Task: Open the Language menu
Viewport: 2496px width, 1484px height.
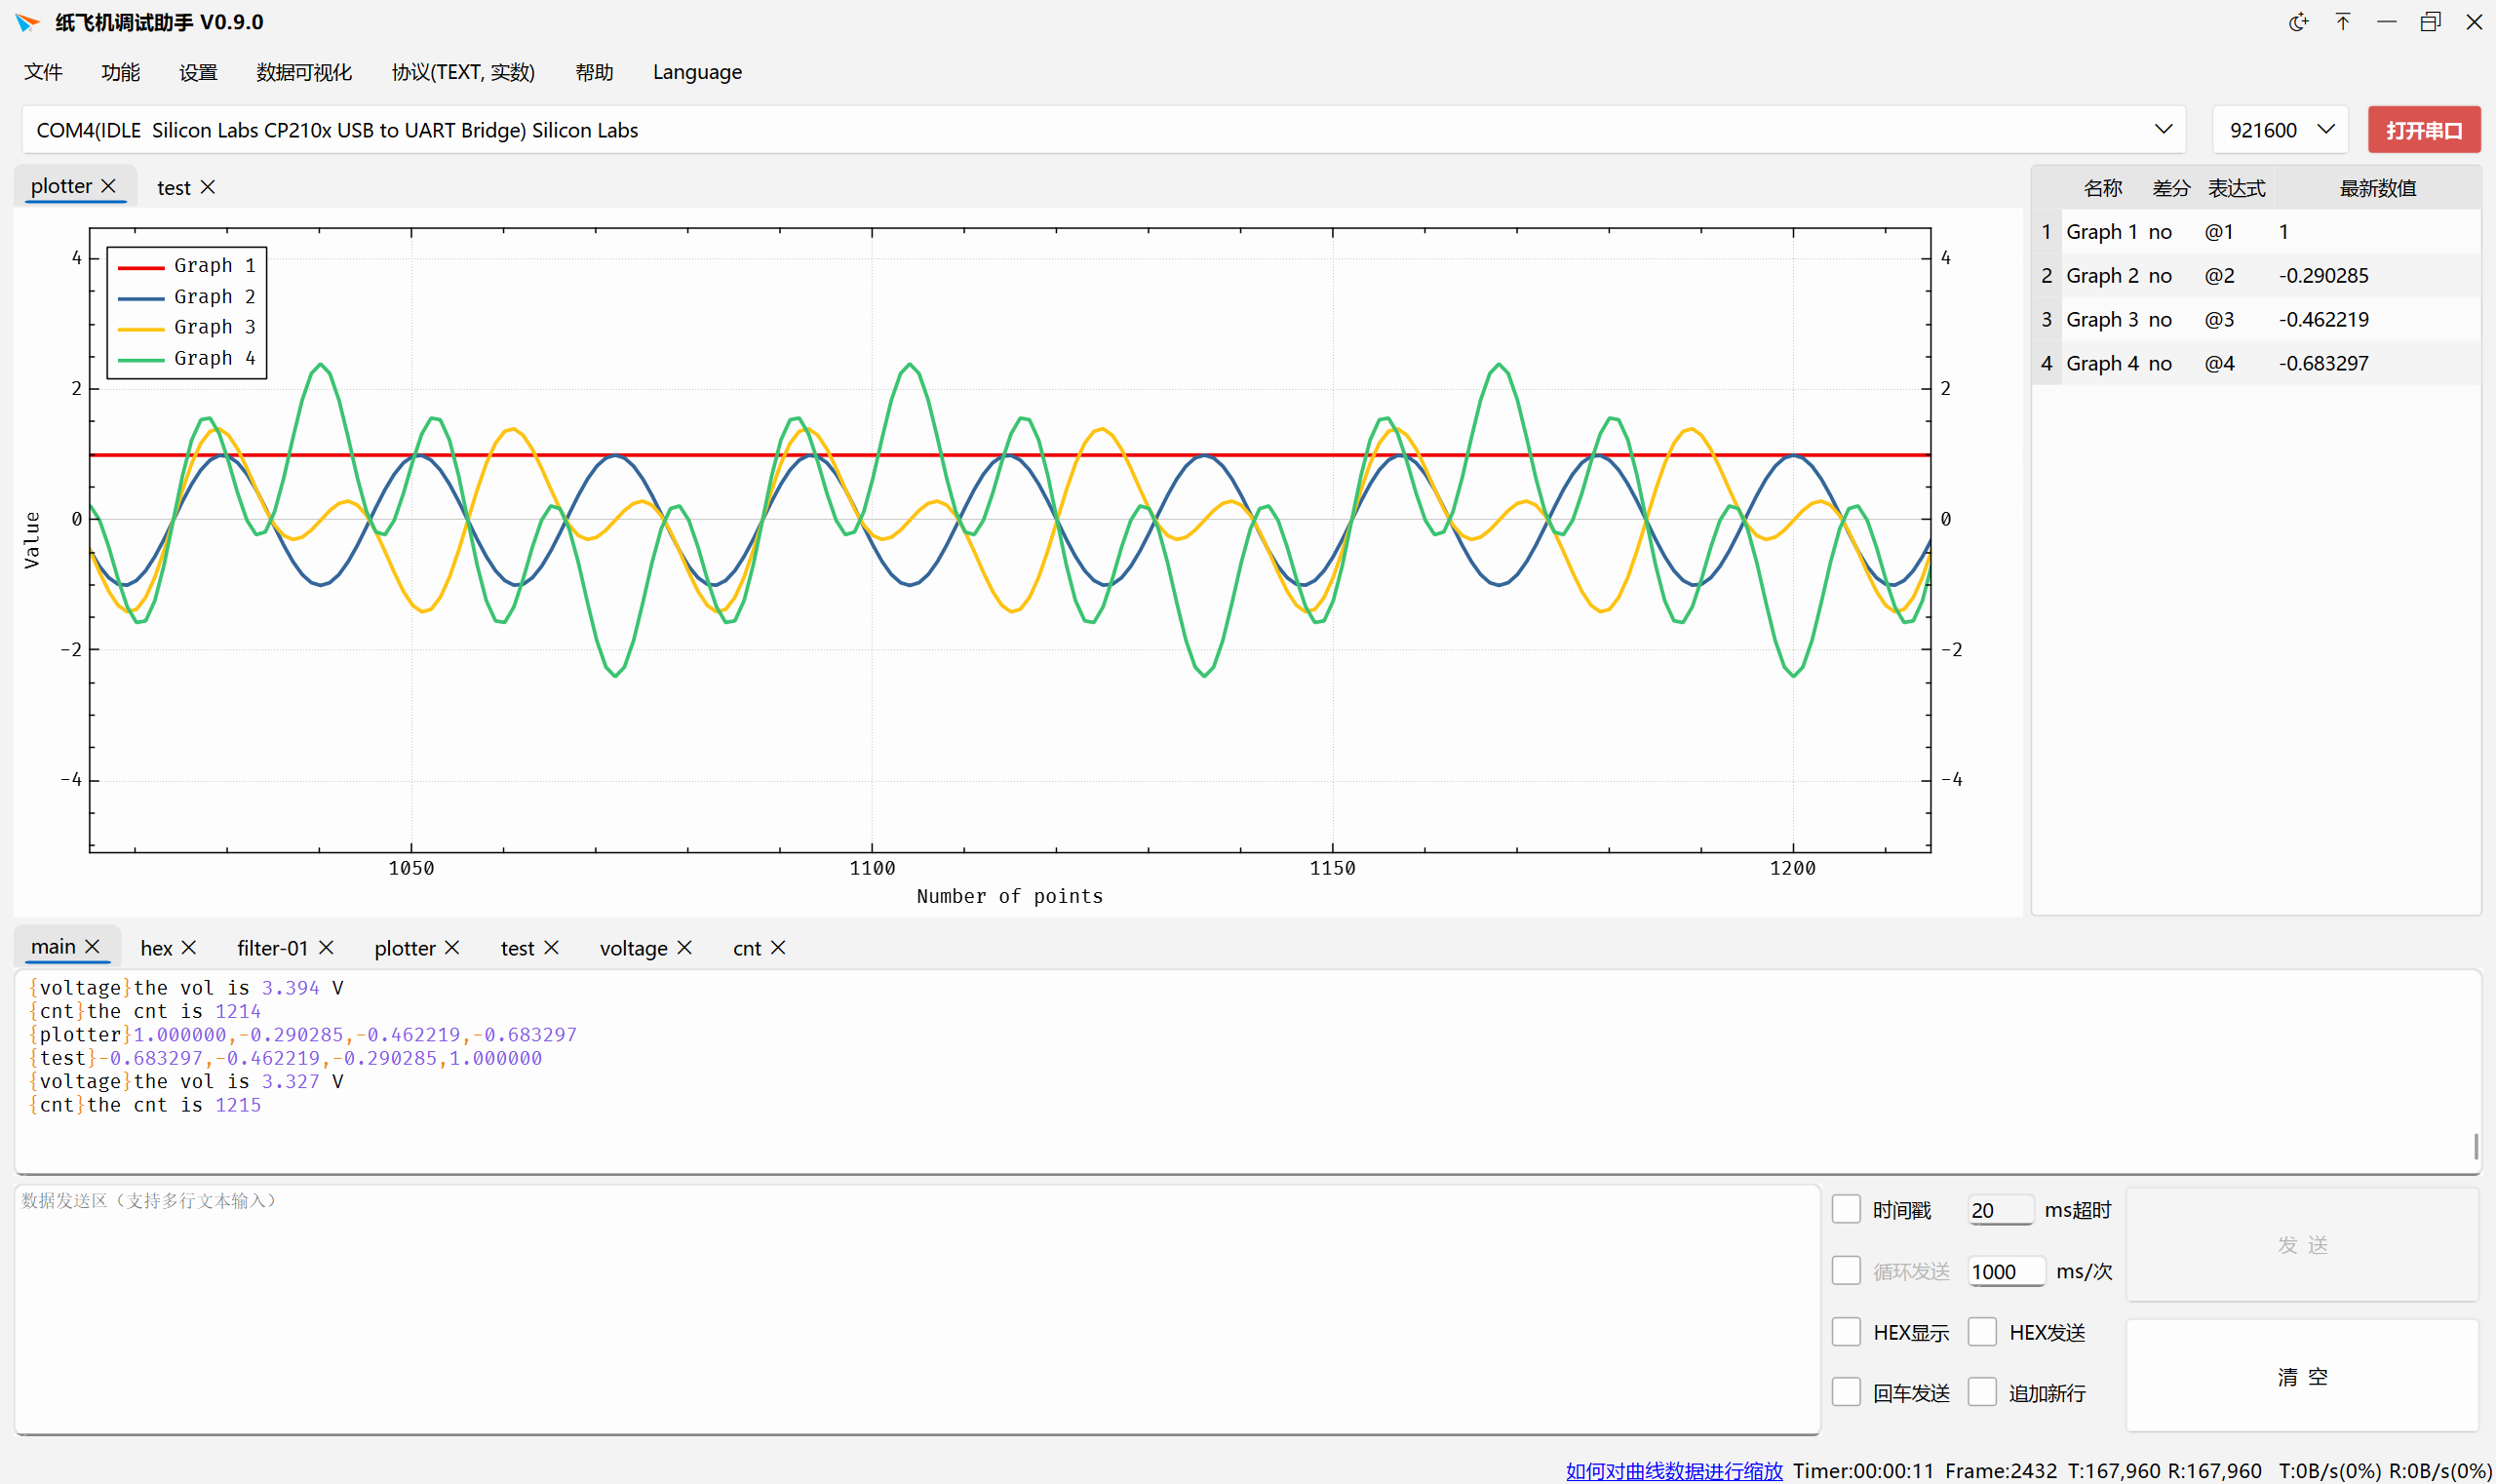Action: click(697, 72)
